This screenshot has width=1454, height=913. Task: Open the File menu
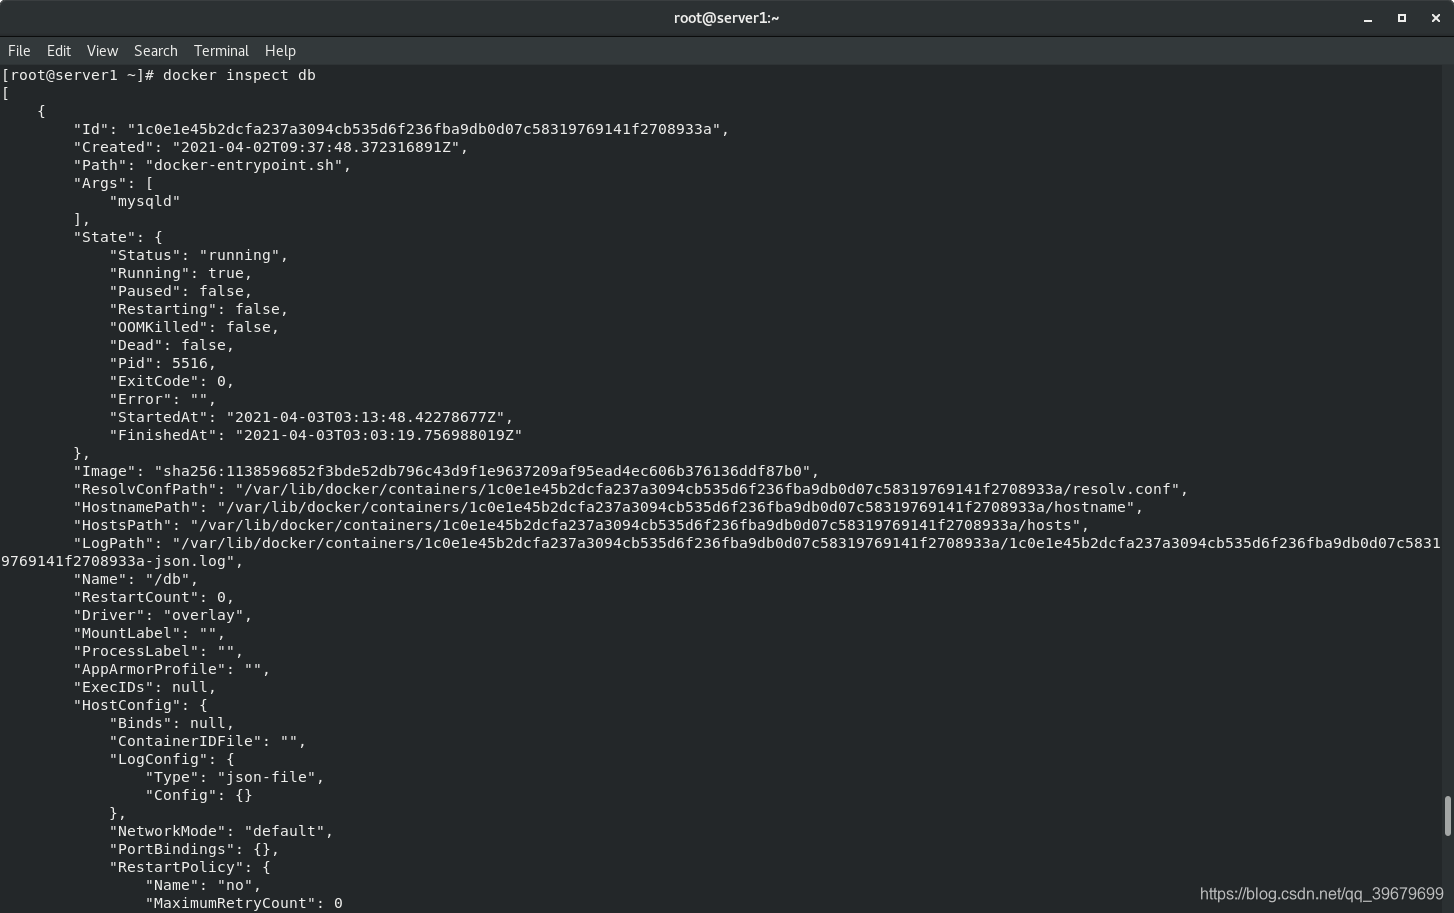point(19,51)
